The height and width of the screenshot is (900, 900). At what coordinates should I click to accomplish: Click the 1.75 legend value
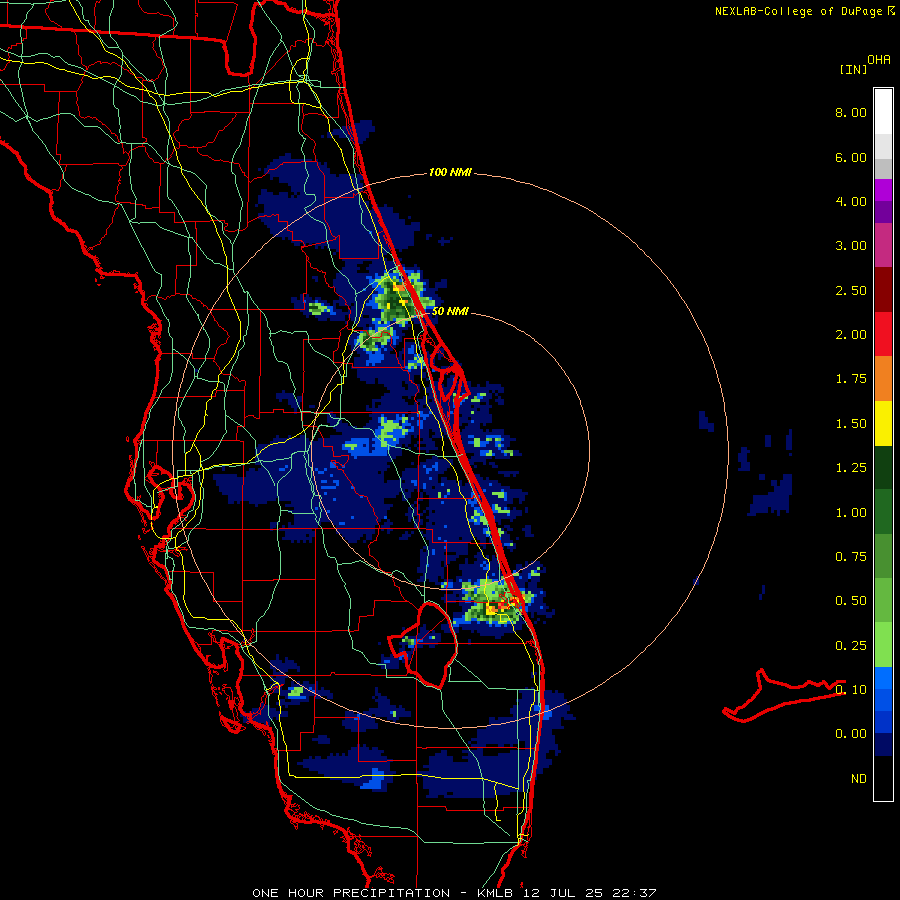tap(851, 379)
